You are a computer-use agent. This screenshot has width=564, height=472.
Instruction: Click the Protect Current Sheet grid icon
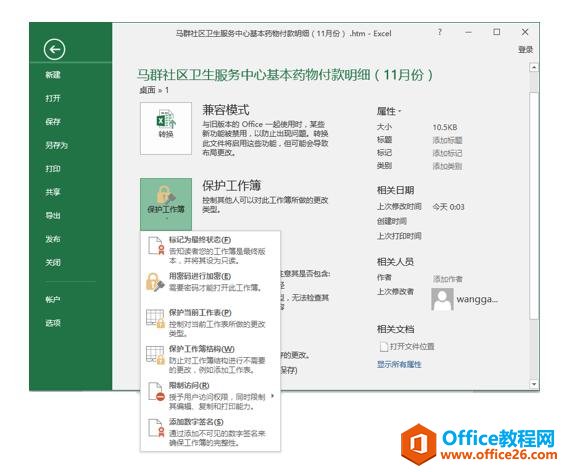(155, 318)
